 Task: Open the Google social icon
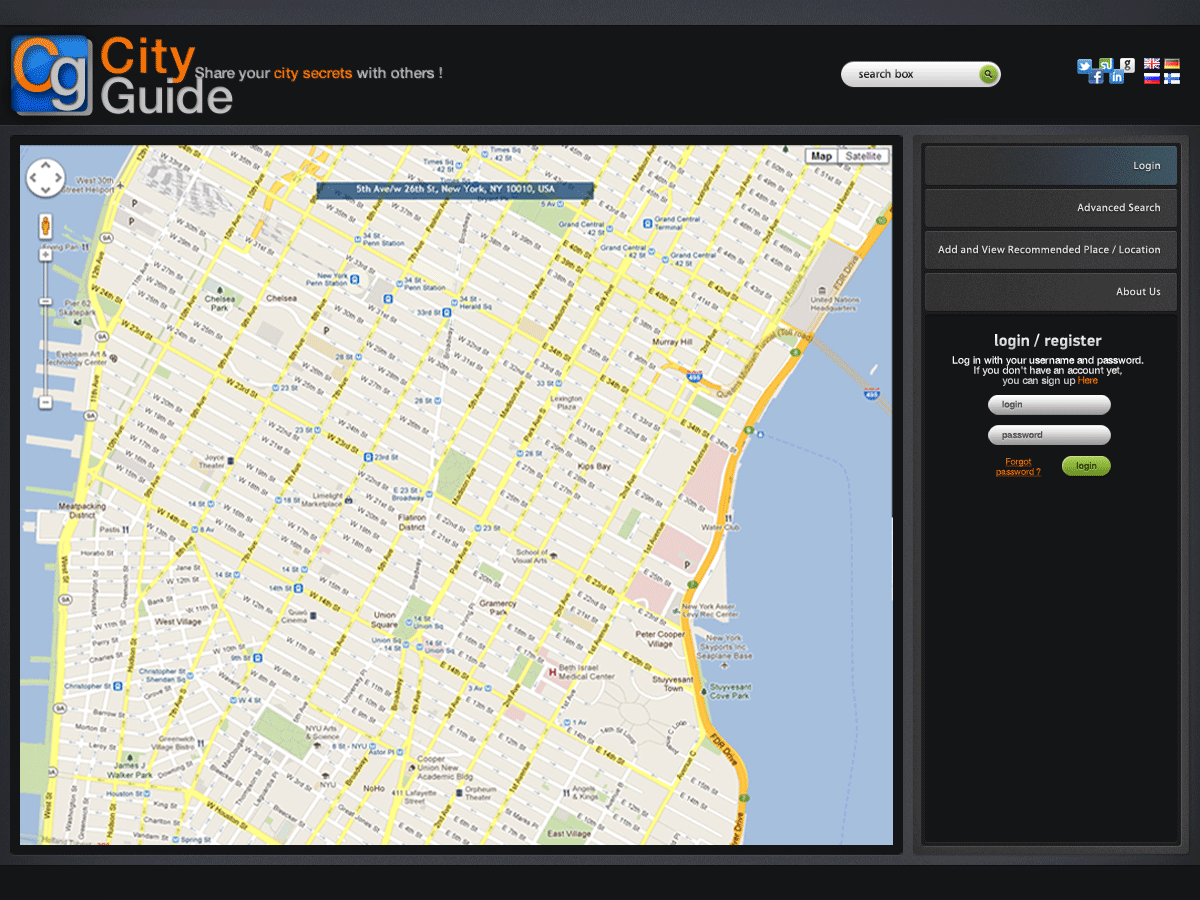1127,65
